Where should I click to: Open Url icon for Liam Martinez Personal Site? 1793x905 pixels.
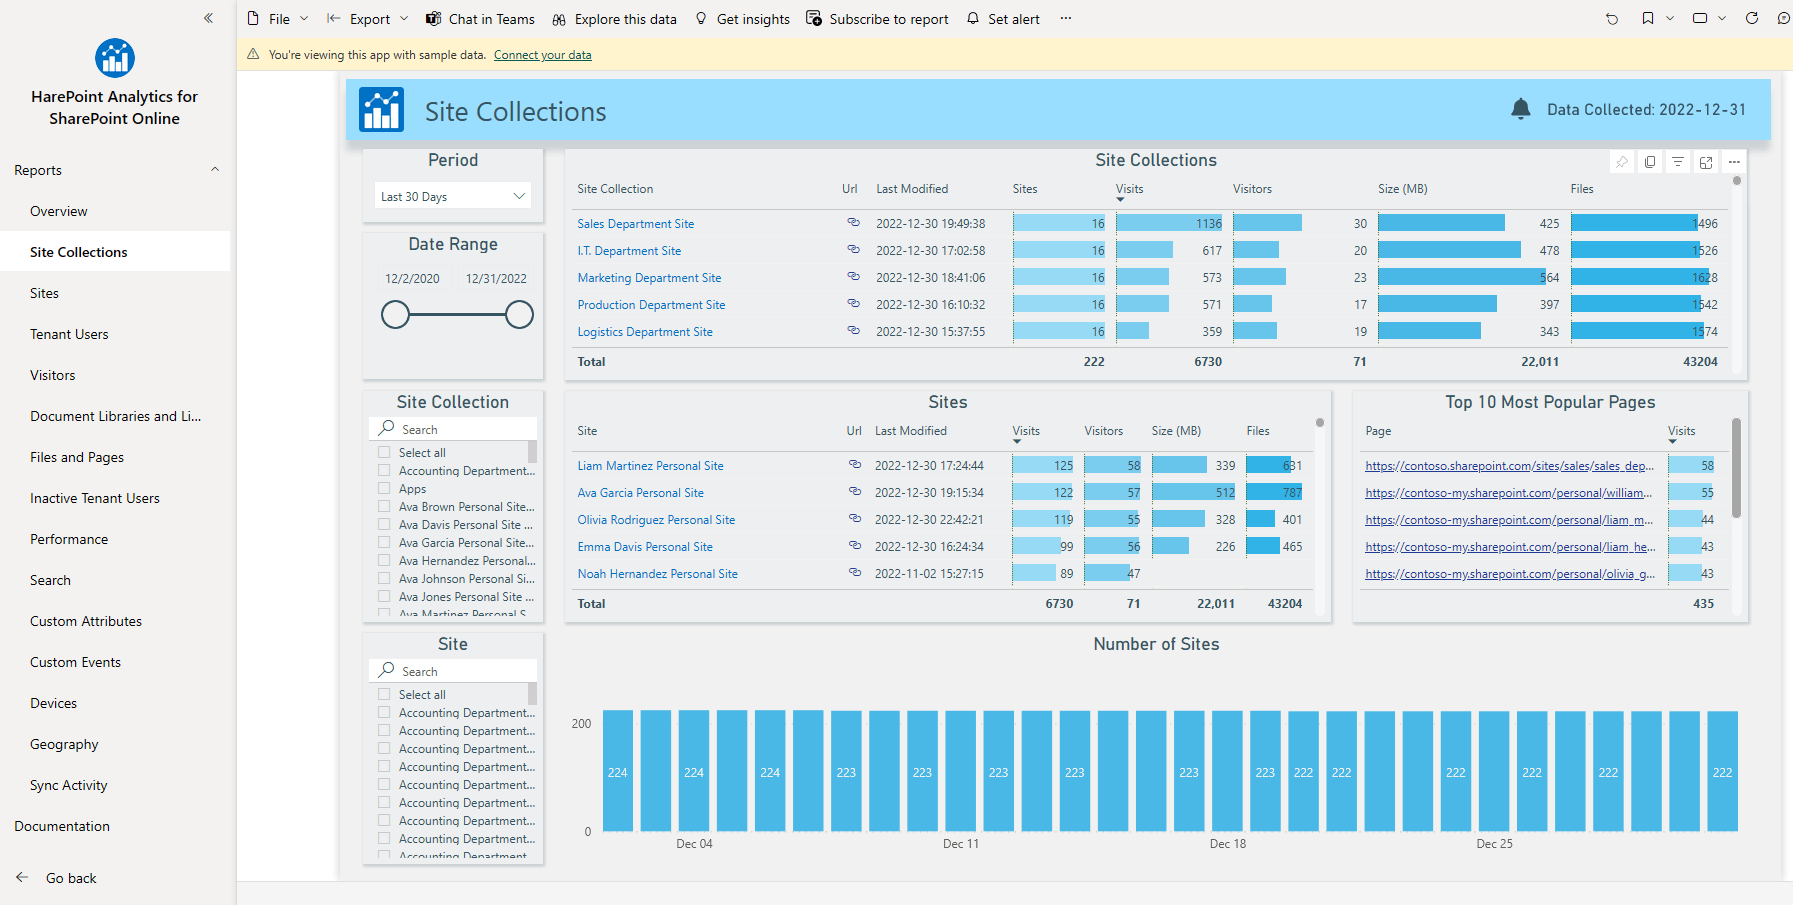coord(855,464)
